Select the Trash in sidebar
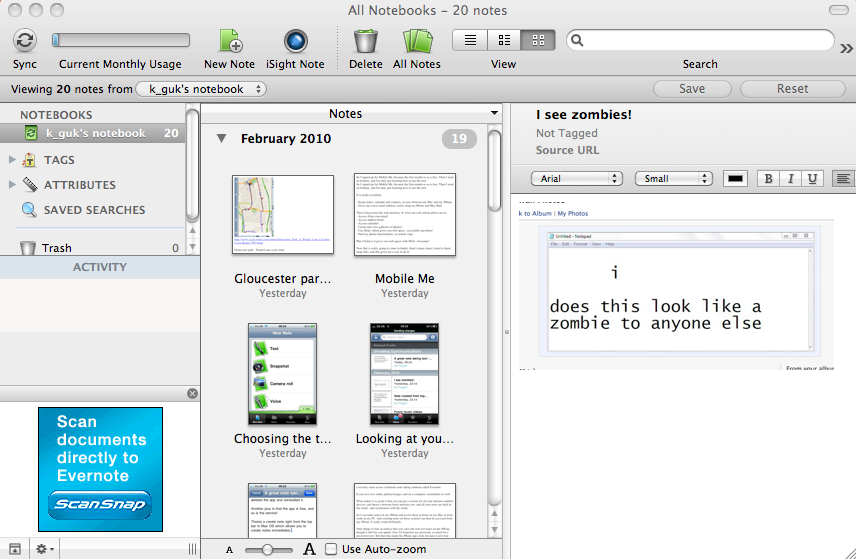Image resolution: width=856 pixels, height=559 pixels. [x=57, y=248]
